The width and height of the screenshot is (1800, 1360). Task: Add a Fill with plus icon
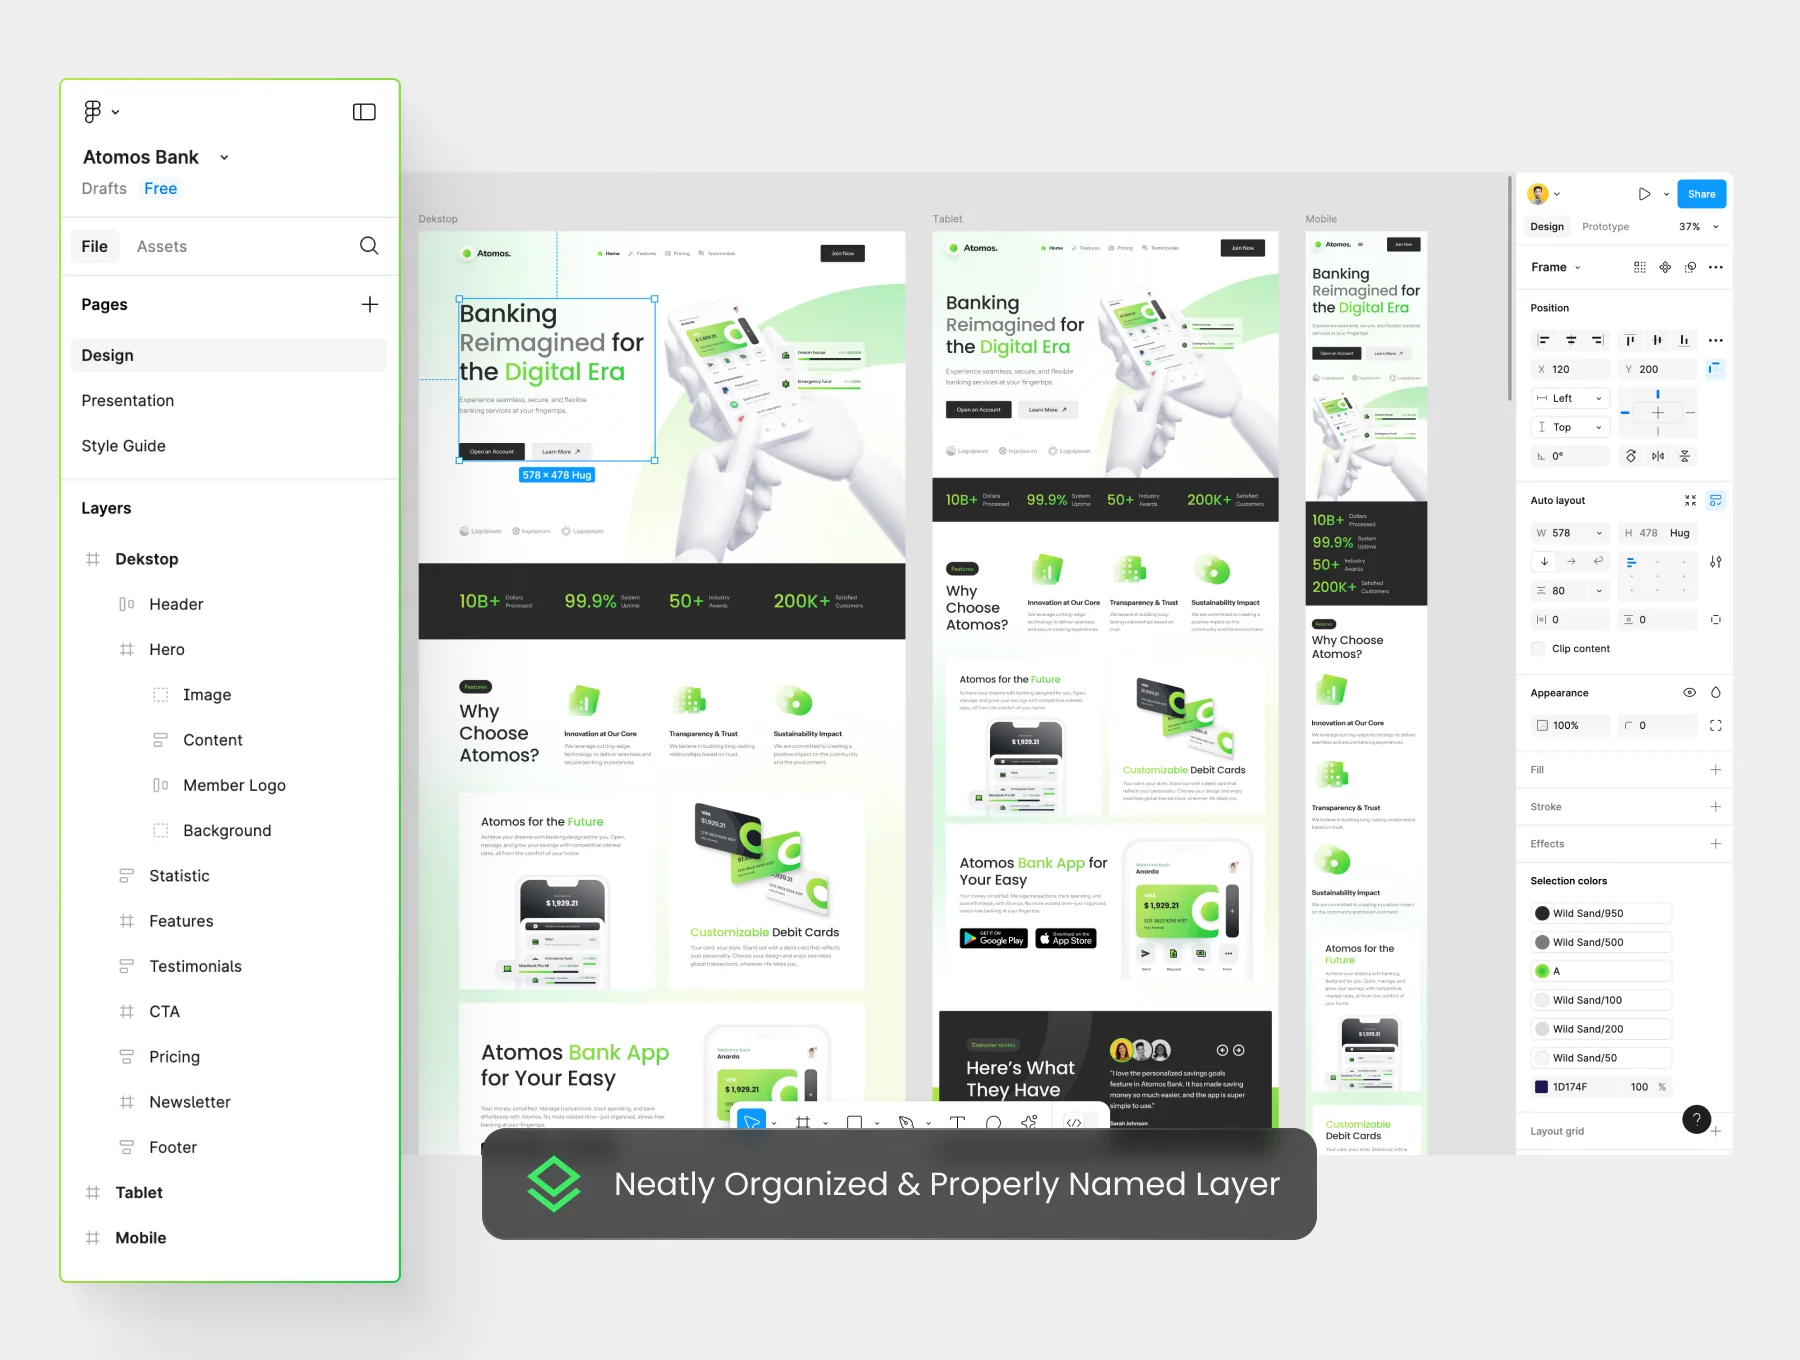[x=1716, y=769]
